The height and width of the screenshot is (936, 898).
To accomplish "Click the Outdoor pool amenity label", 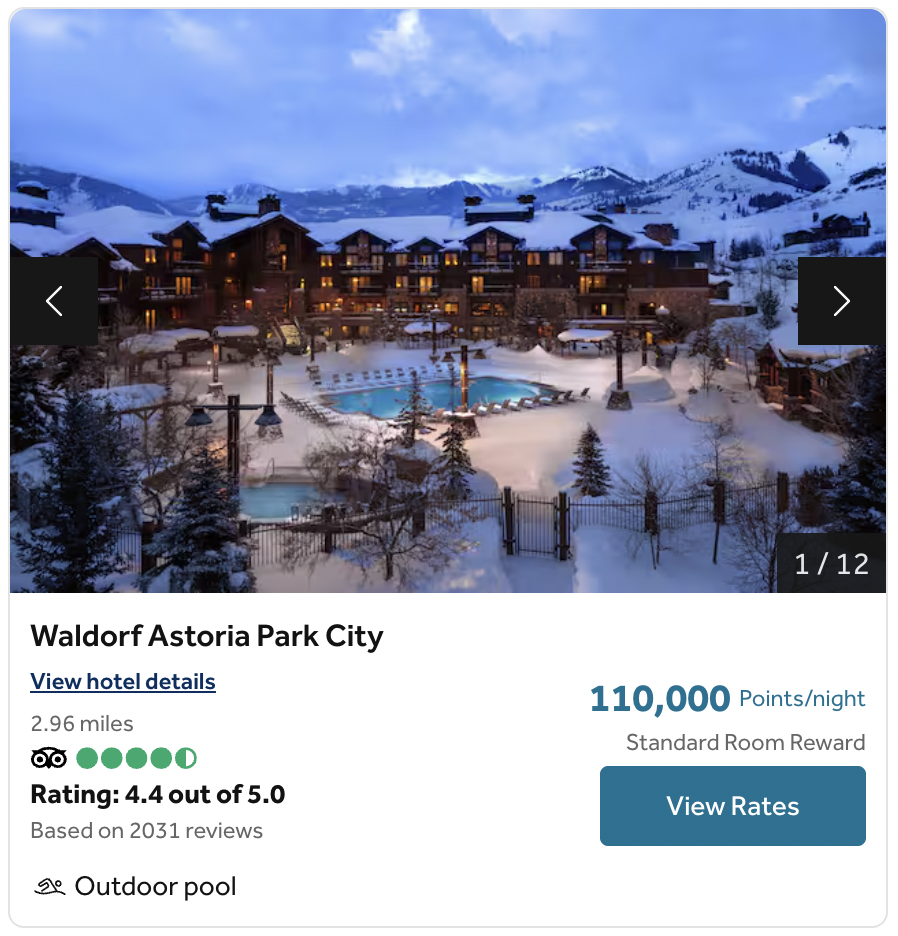I will [x=155, y=886].
